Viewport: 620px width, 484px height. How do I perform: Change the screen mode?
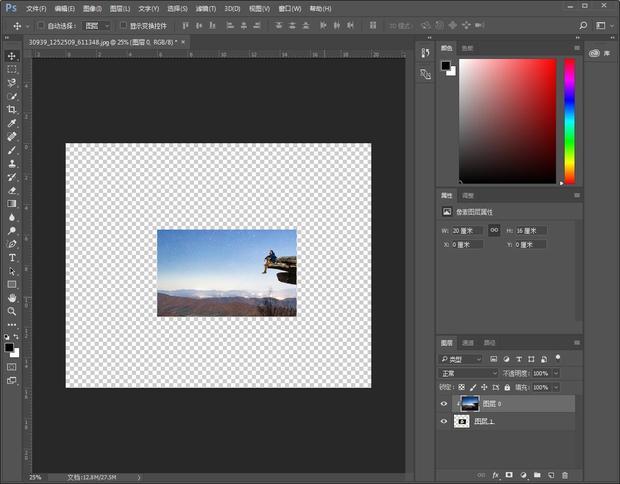click(x=12, y=380)
